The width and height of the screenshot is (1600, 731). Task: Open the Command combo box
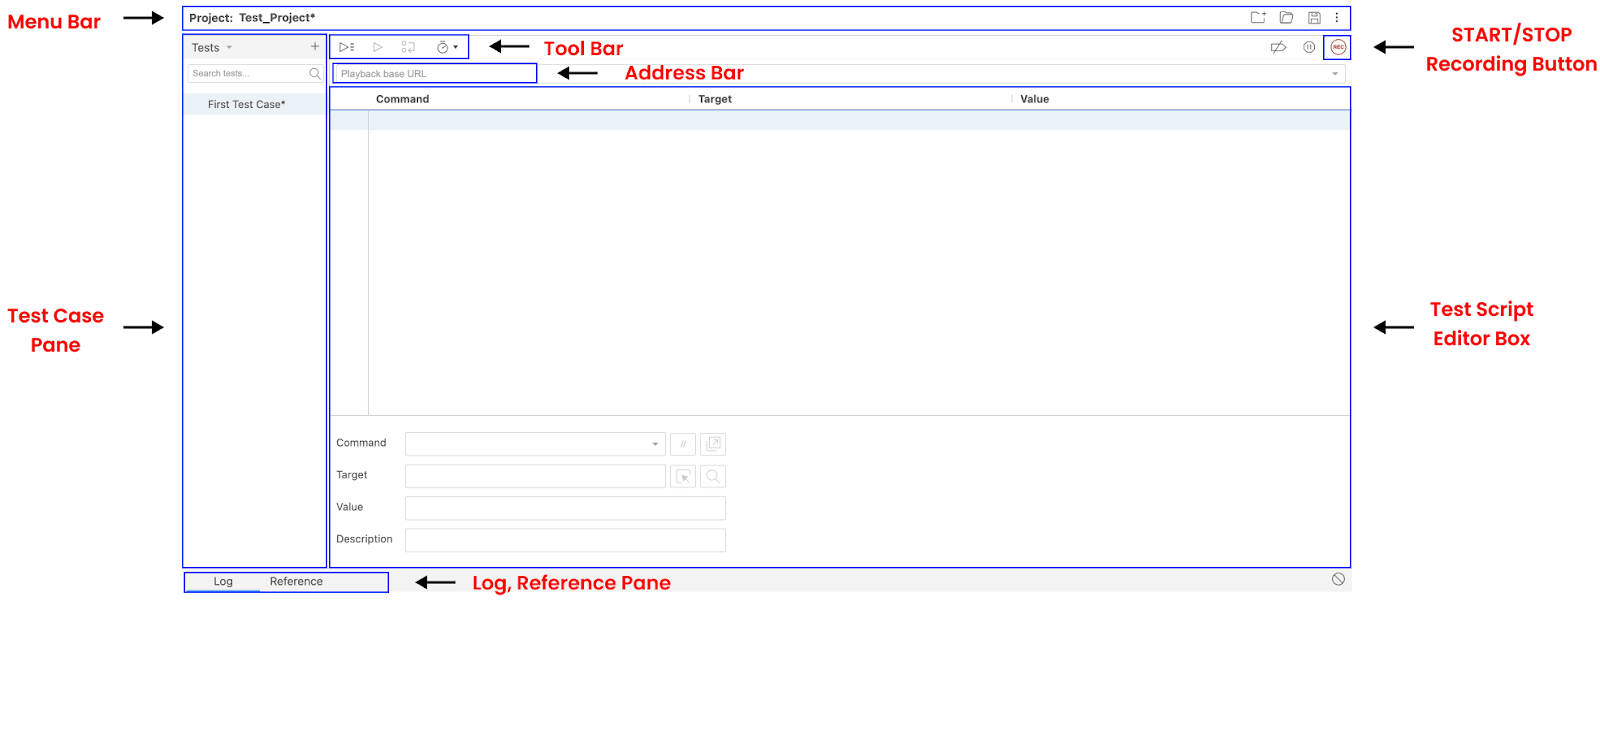tap(535, 444)
